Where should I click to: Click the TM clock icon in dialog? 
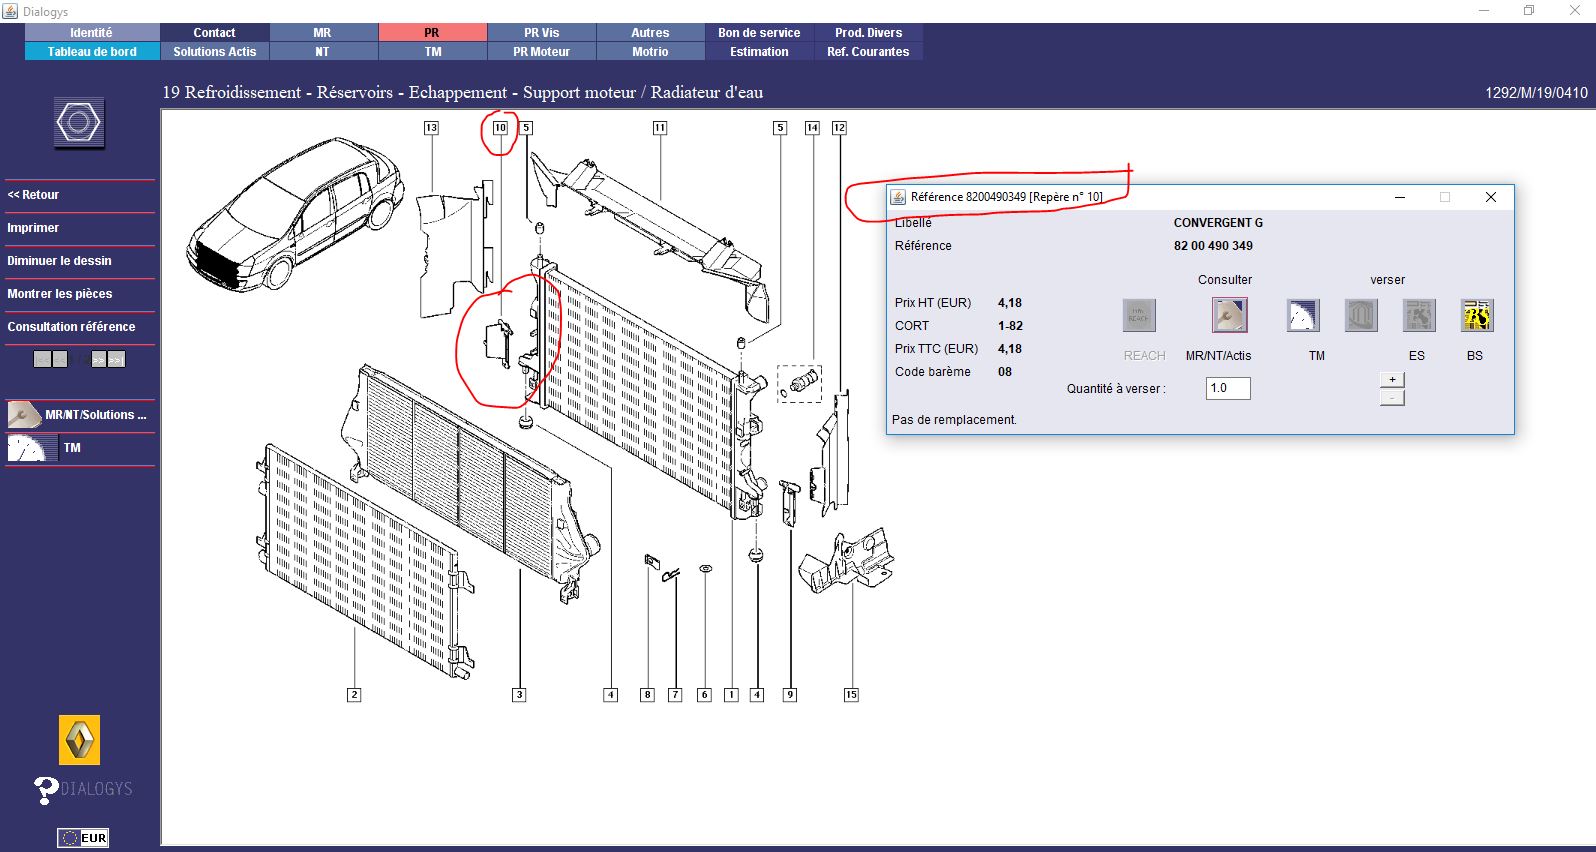(1302, 316)
